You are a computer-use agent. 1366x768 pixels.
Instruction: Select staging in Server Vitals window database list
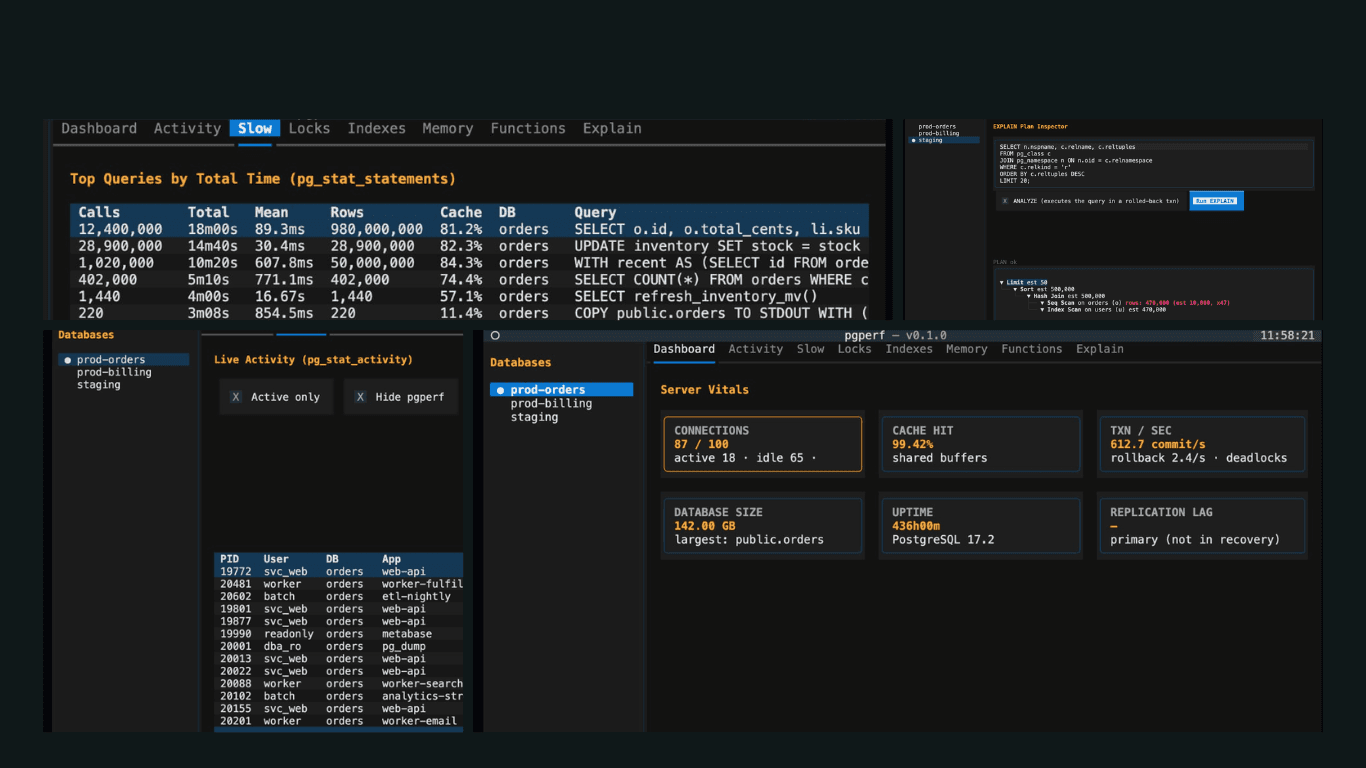(534, 417)
